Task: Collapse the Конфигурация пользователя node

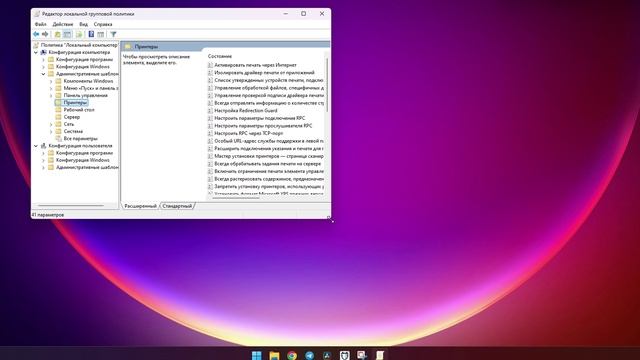Action: pos(36,146)
